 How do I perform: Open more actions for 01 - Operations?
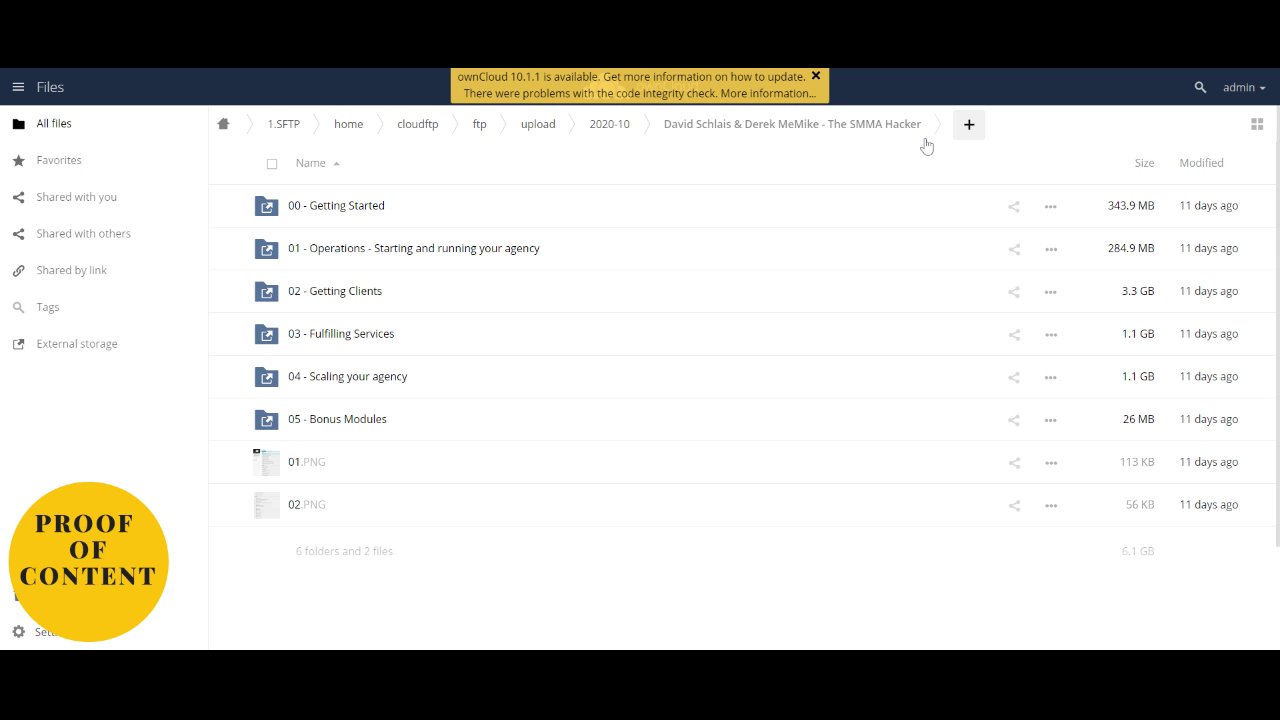tap(1051, 249)
